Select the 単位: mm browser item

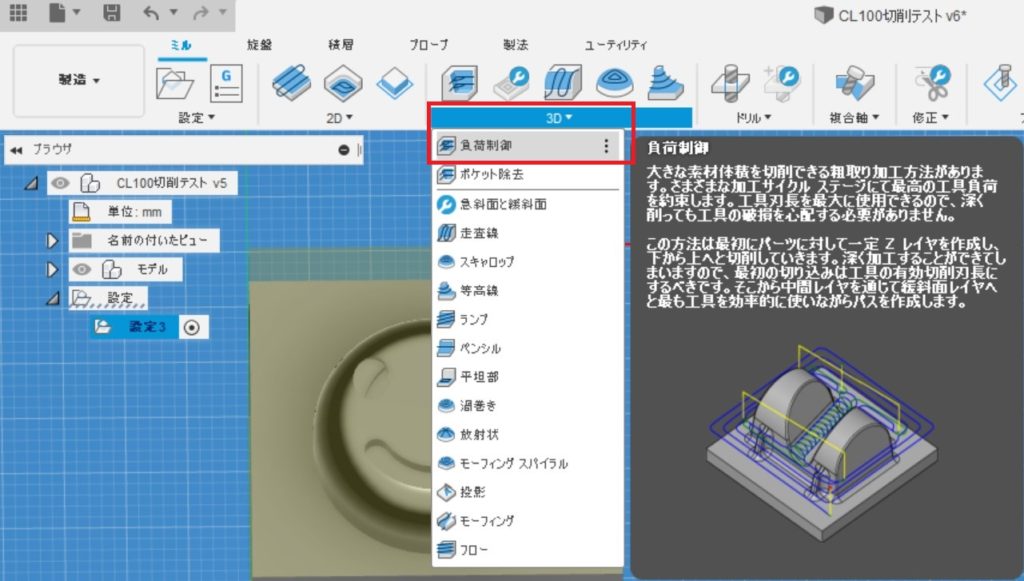pyautogui.click(x=120, y=212)
